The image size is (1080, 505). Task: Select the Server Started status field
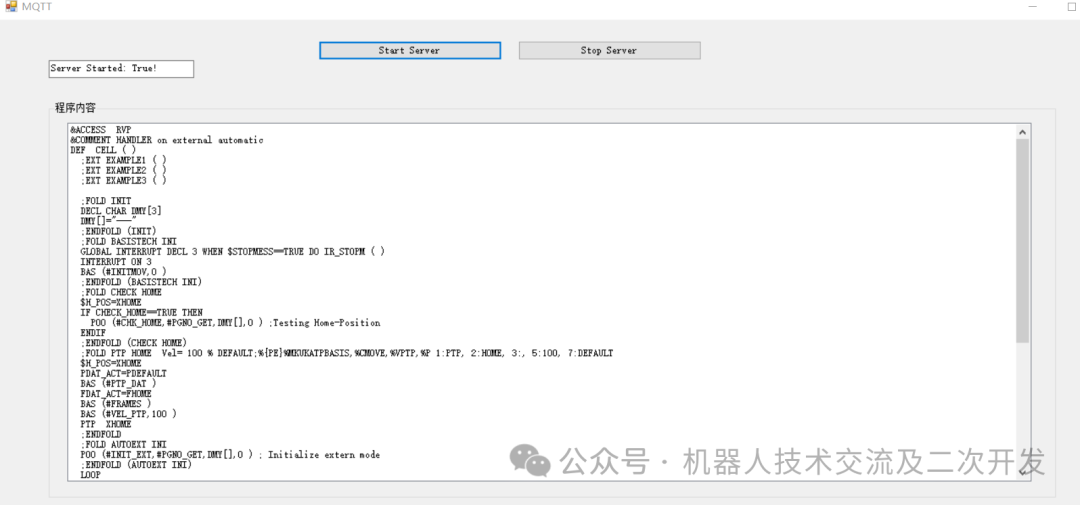[121, 69]
